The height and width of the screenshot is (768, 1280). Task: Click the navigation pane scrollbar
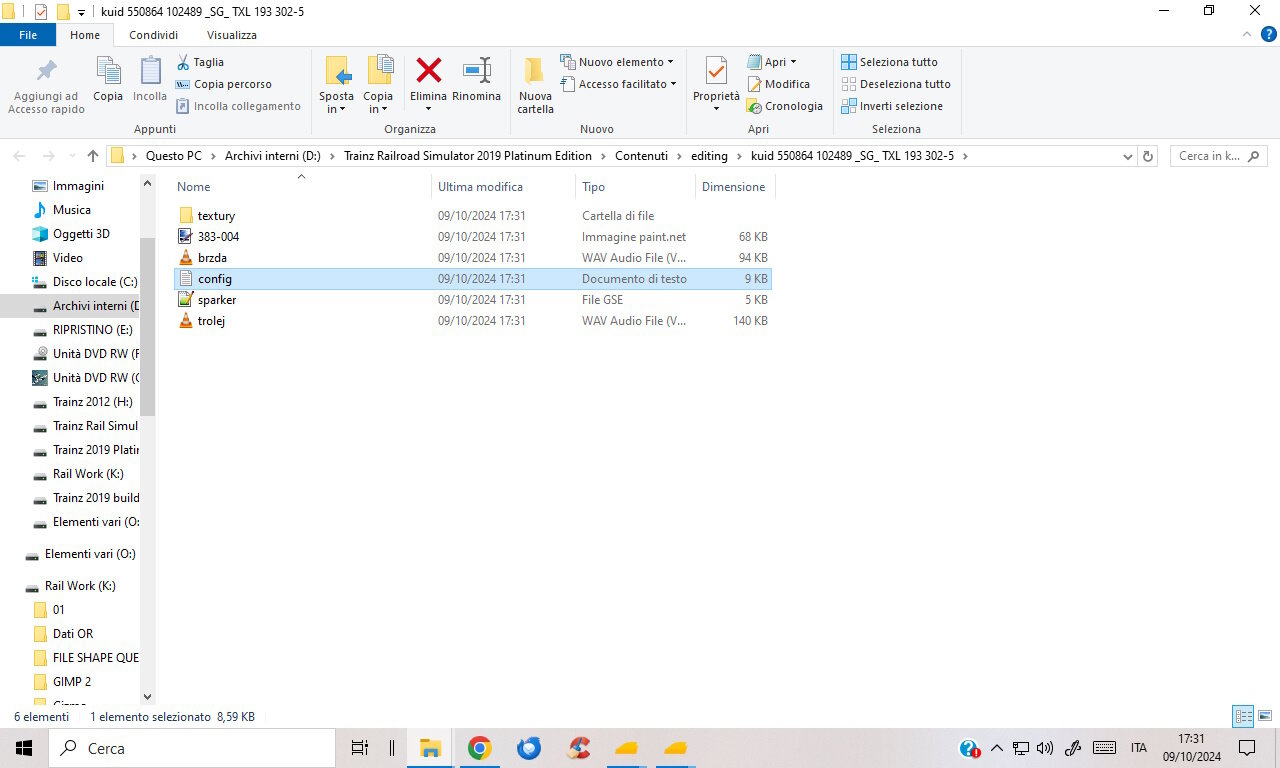point(148,440)
